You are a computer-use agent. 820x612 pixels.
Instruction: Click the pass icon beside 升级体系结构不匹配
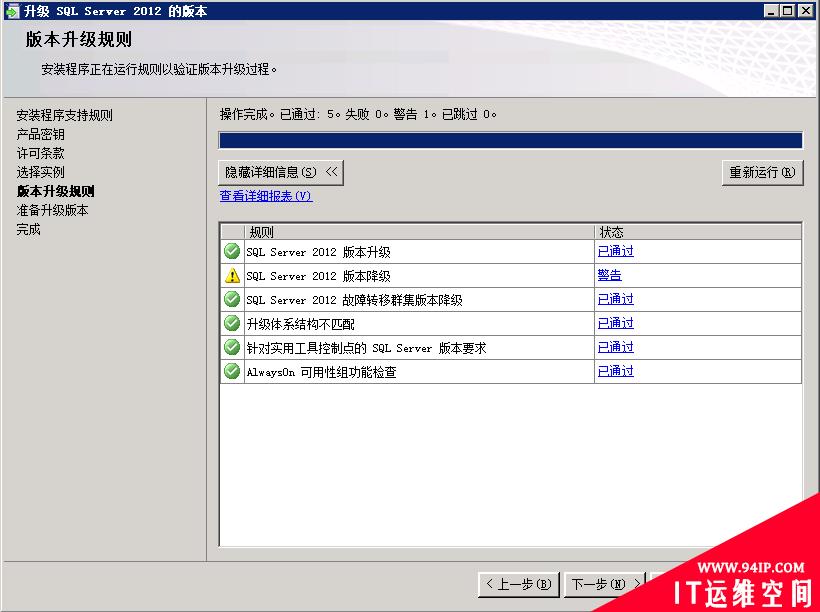(232, 323)
